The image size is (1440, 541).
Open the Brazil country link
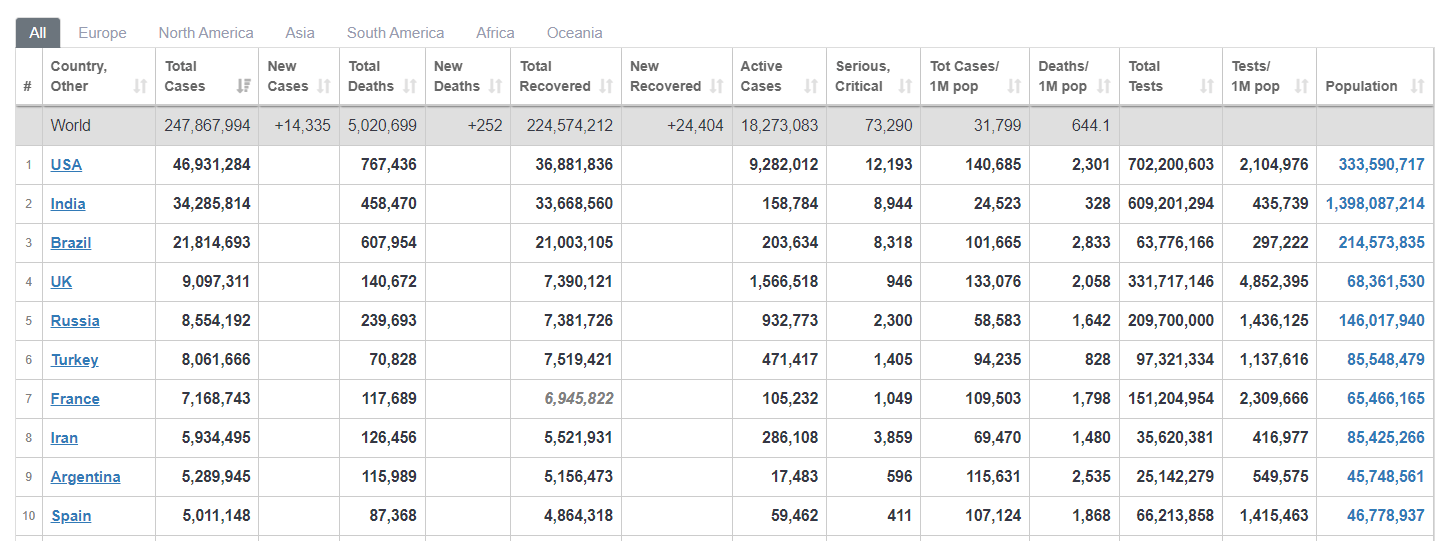[71, 243]
